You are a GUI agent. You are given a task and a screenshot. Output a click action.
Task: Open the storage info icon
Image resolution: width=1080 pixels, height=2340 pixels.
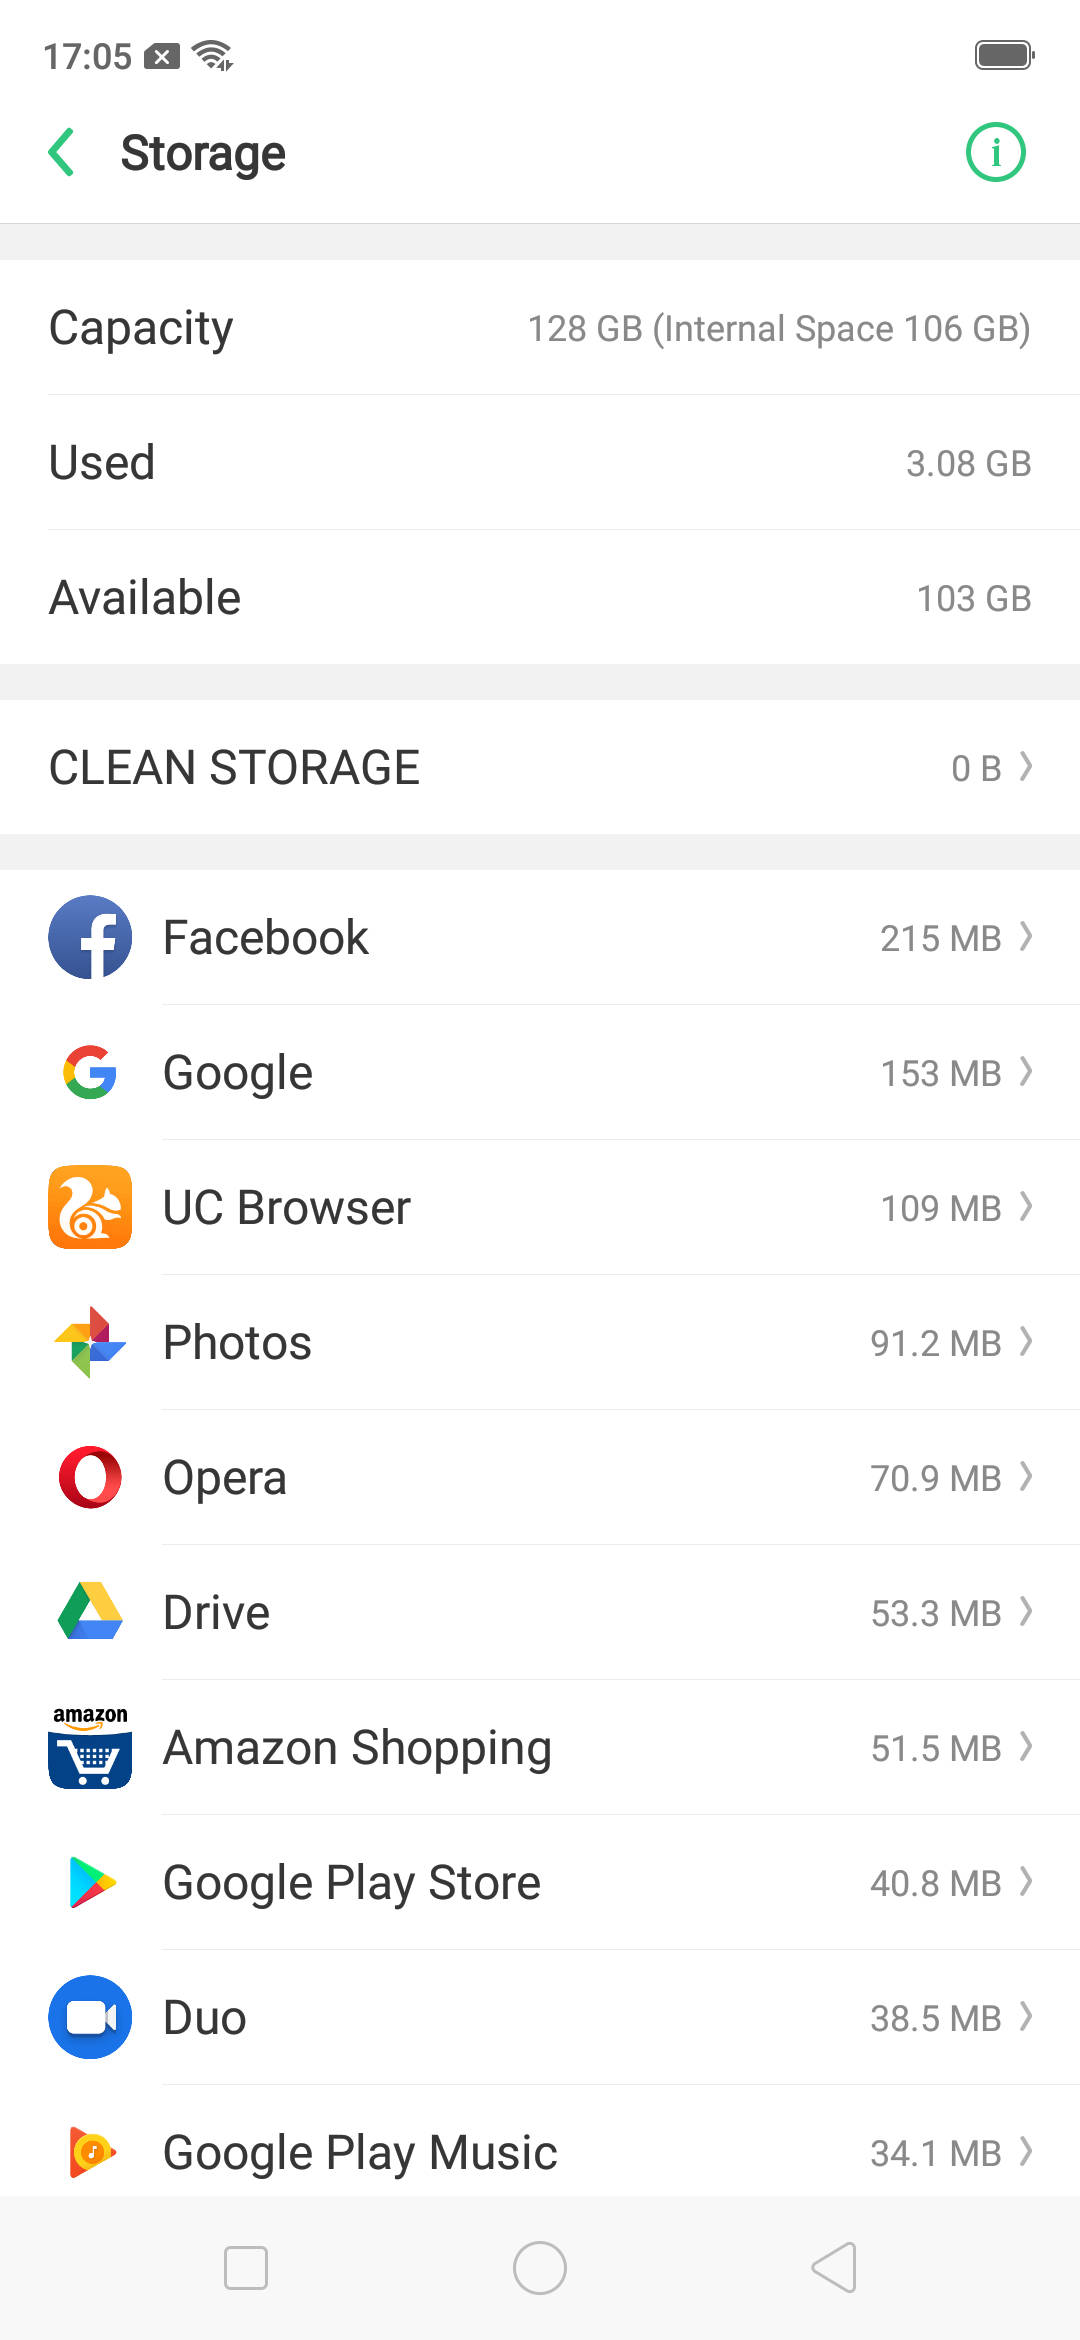(x=995, y=153)
